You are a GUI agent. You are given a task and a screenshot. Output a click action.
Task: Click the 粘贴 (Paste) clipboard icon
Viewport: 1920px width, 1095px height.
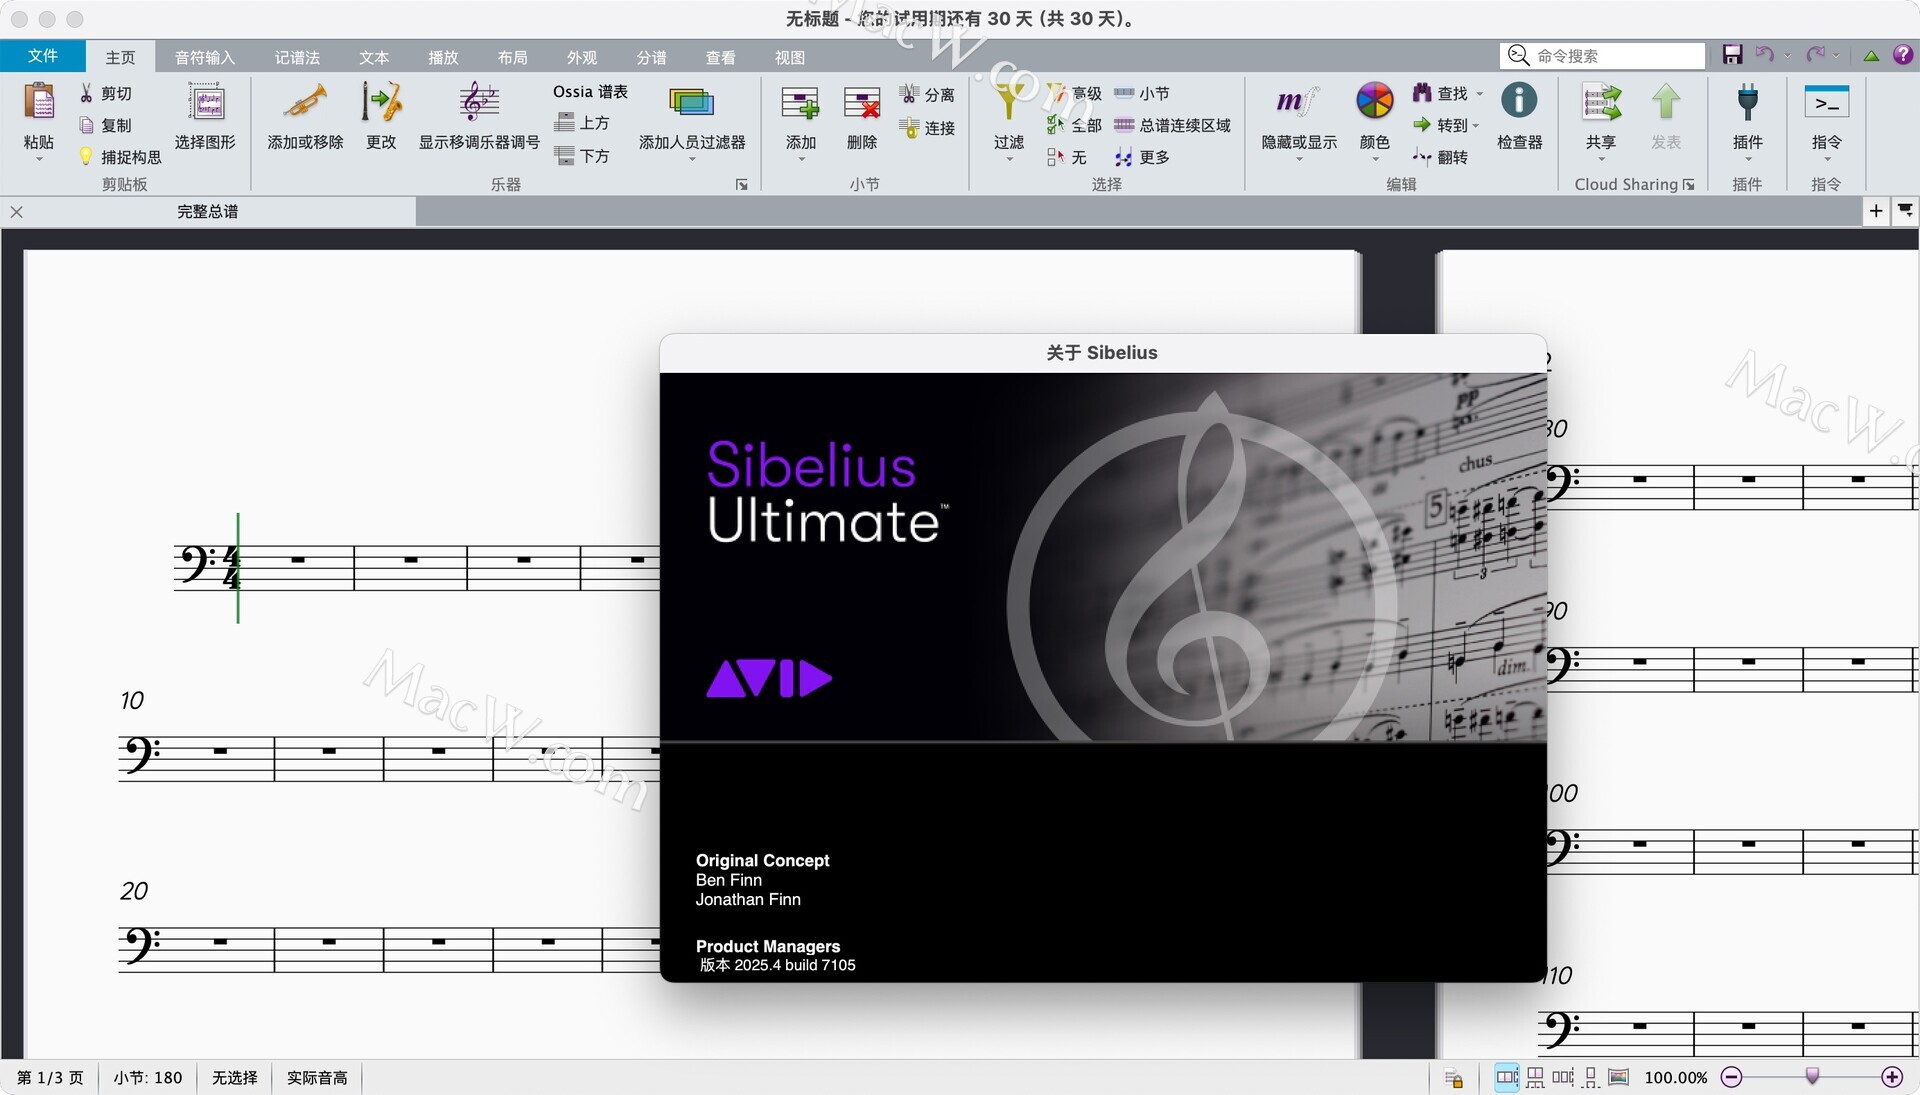(39, 102)
